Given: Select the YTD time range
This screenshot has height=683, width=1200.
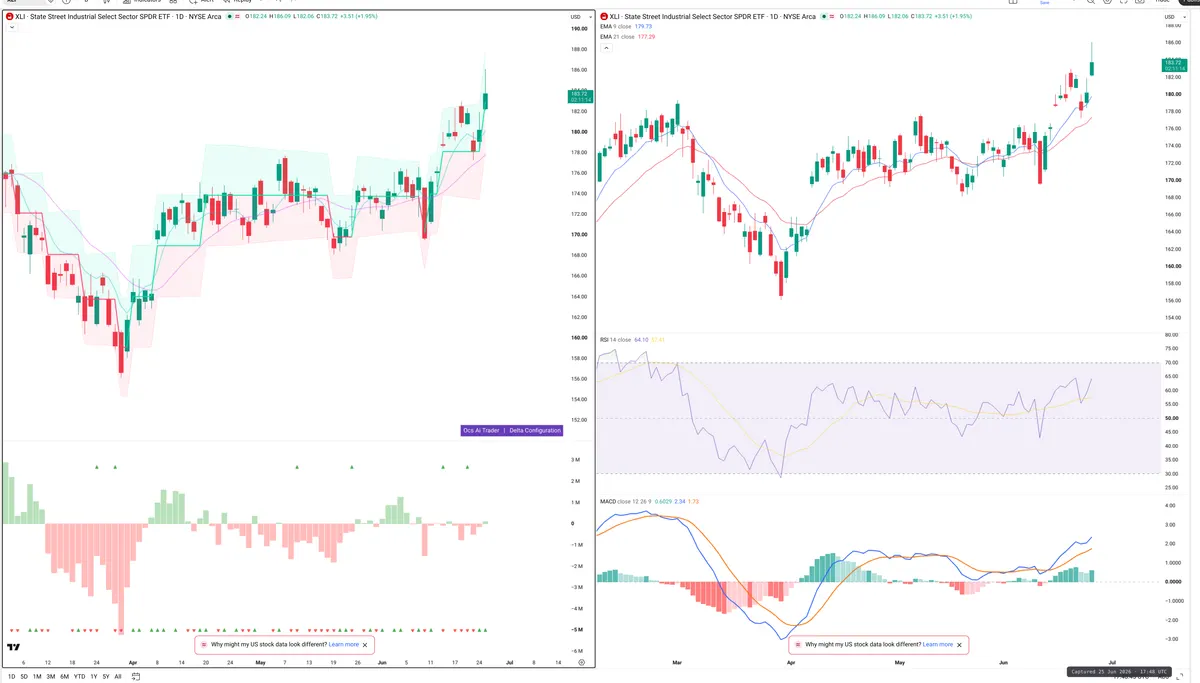Looking at the screenshot, I should (79, 677).
